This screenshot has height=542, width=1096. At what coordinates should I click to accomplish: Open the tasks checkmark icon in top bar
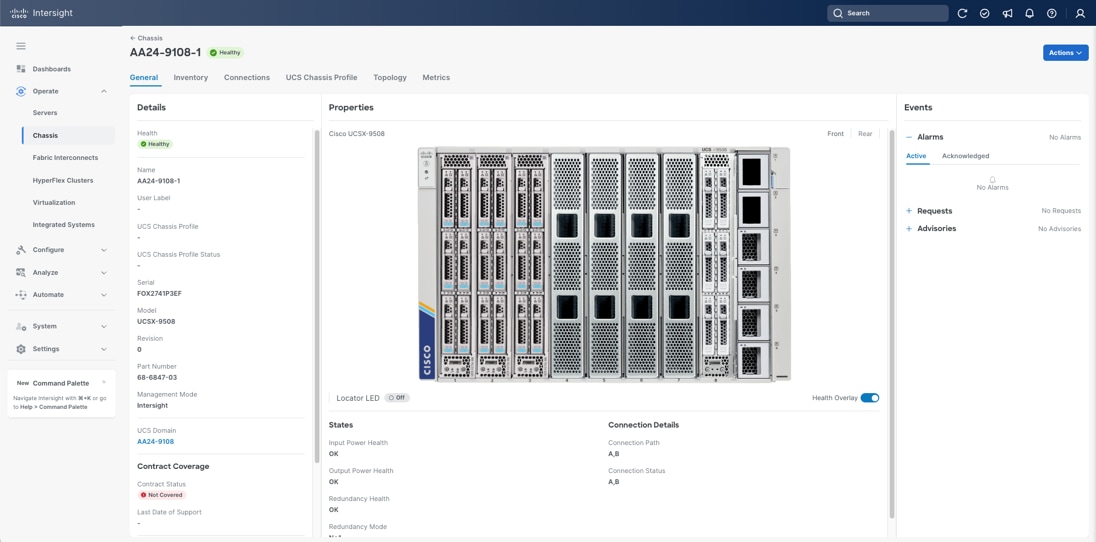984,13
